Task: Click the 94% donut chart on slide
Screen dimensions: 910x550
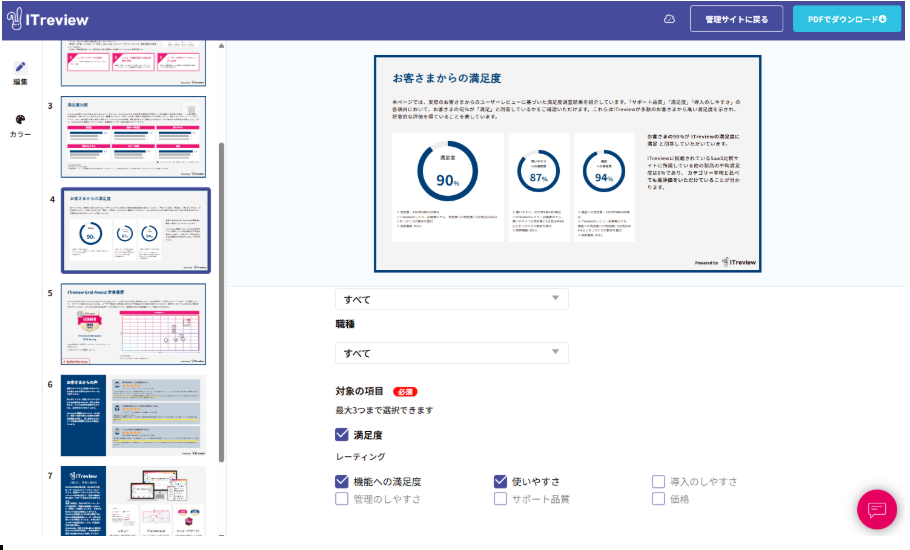Action: [x=603, y=174]
